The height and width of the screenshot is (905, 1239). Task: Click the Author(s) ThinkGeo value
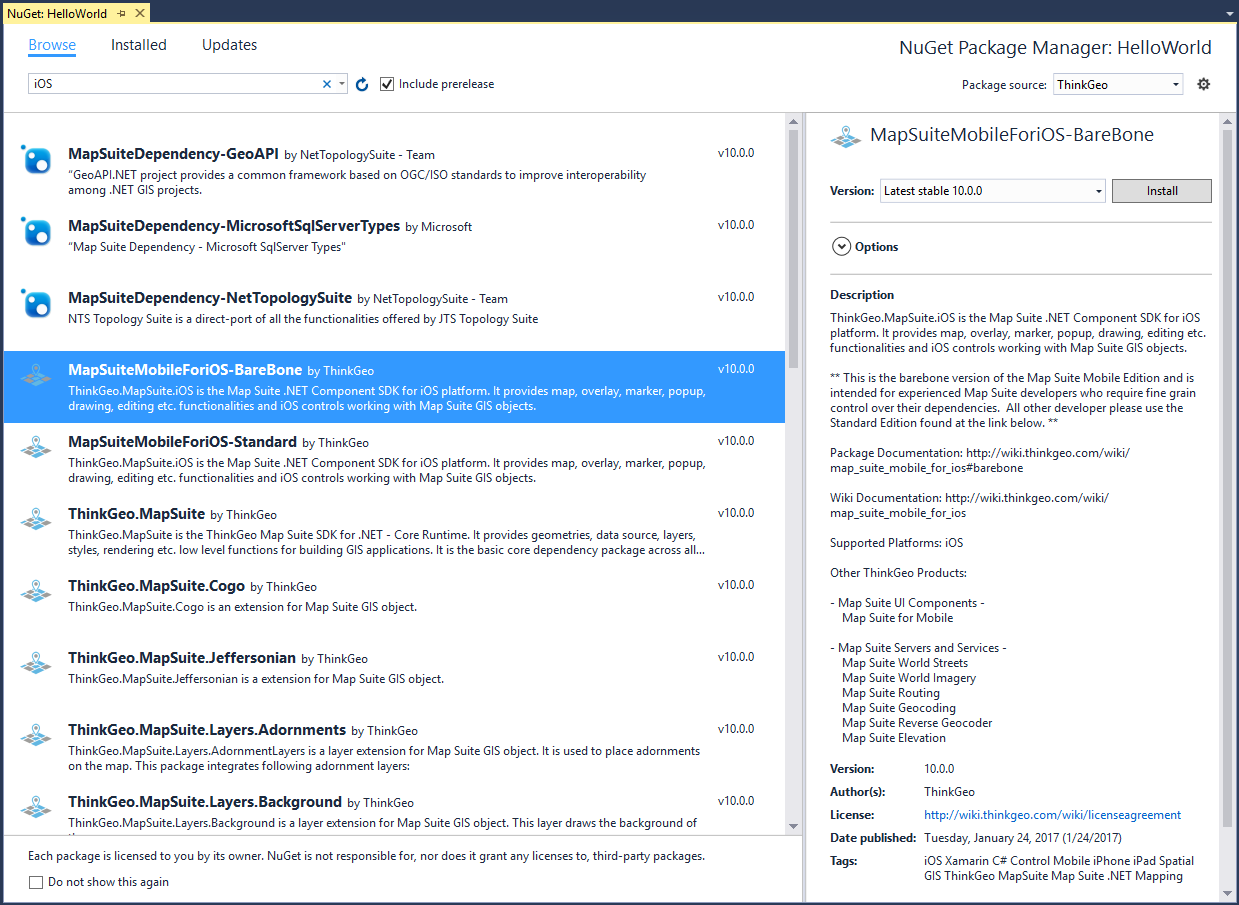[x=949, y=792]
